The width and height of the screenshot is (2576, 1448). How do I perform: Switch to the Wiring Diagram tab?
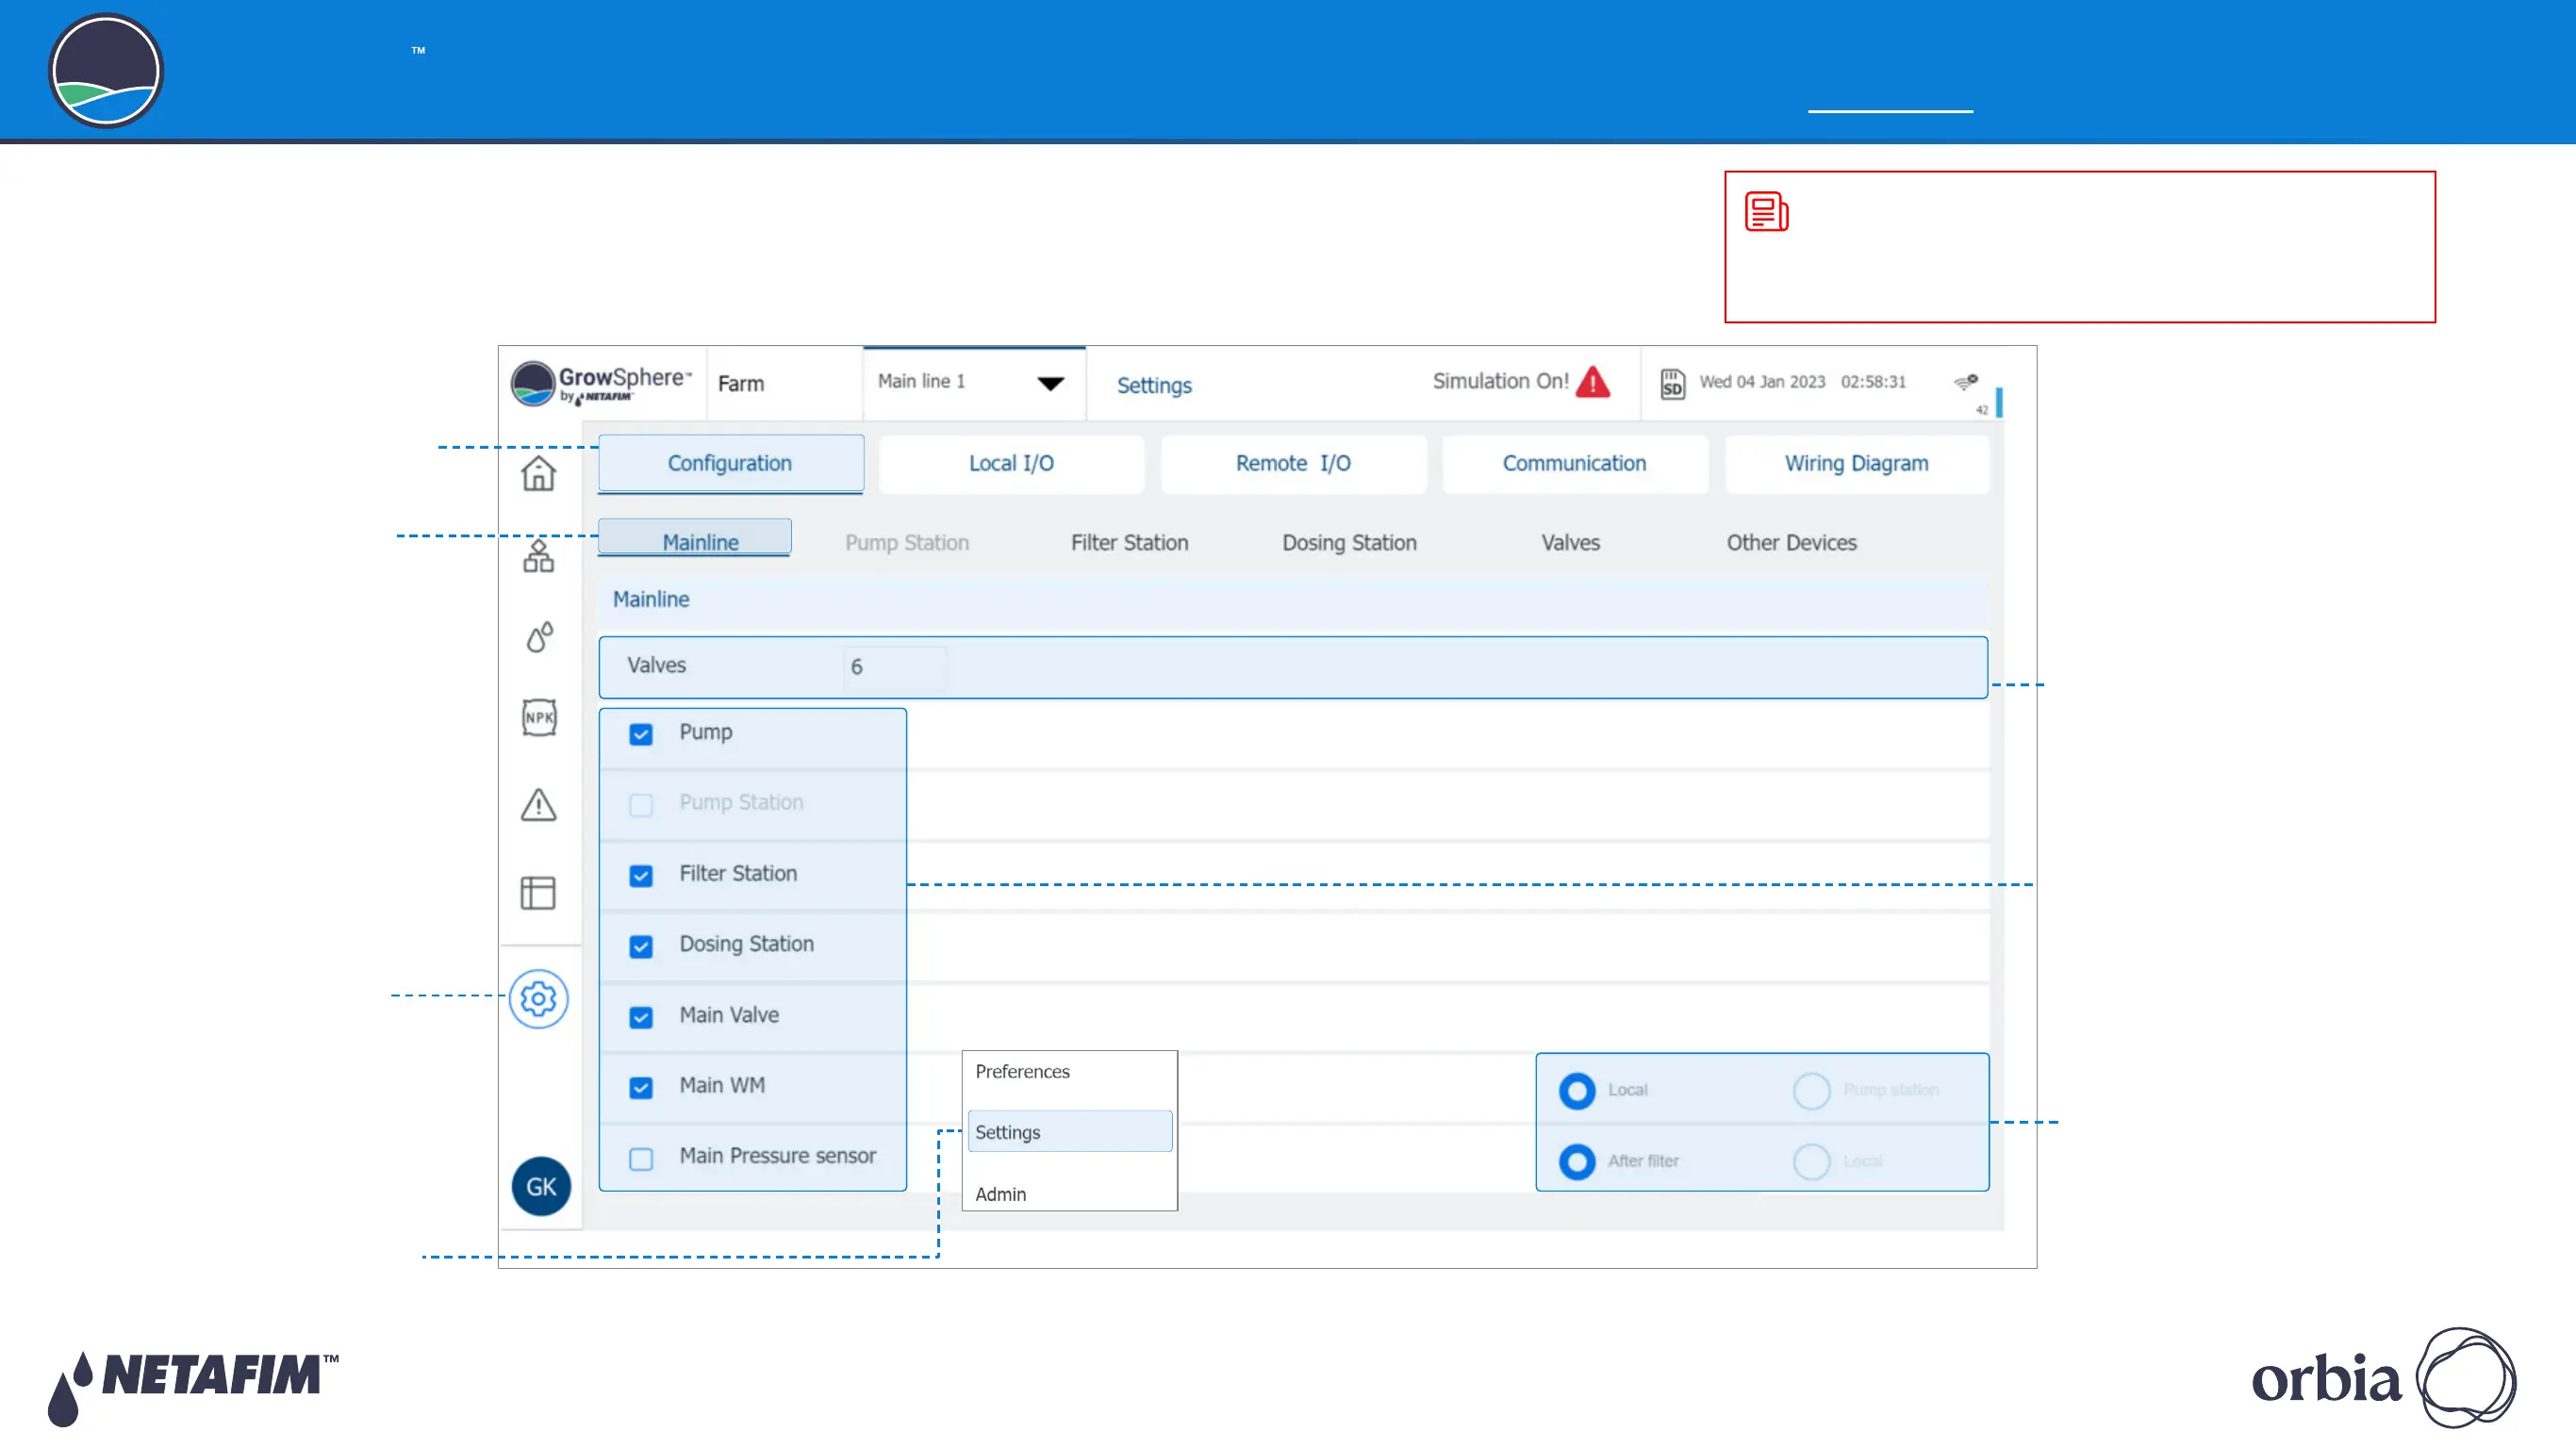pos(1856,464)
